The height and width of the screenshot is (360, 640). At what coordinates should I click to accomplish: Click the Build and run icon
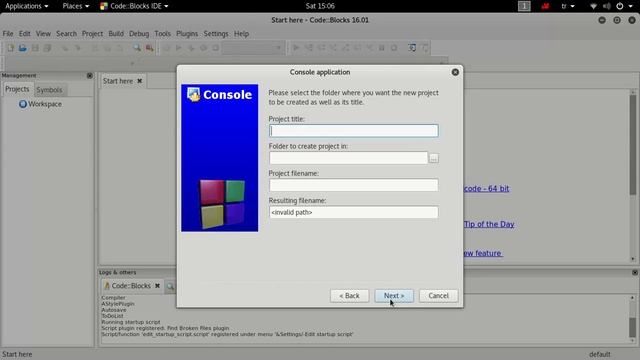tap(191, 48)
